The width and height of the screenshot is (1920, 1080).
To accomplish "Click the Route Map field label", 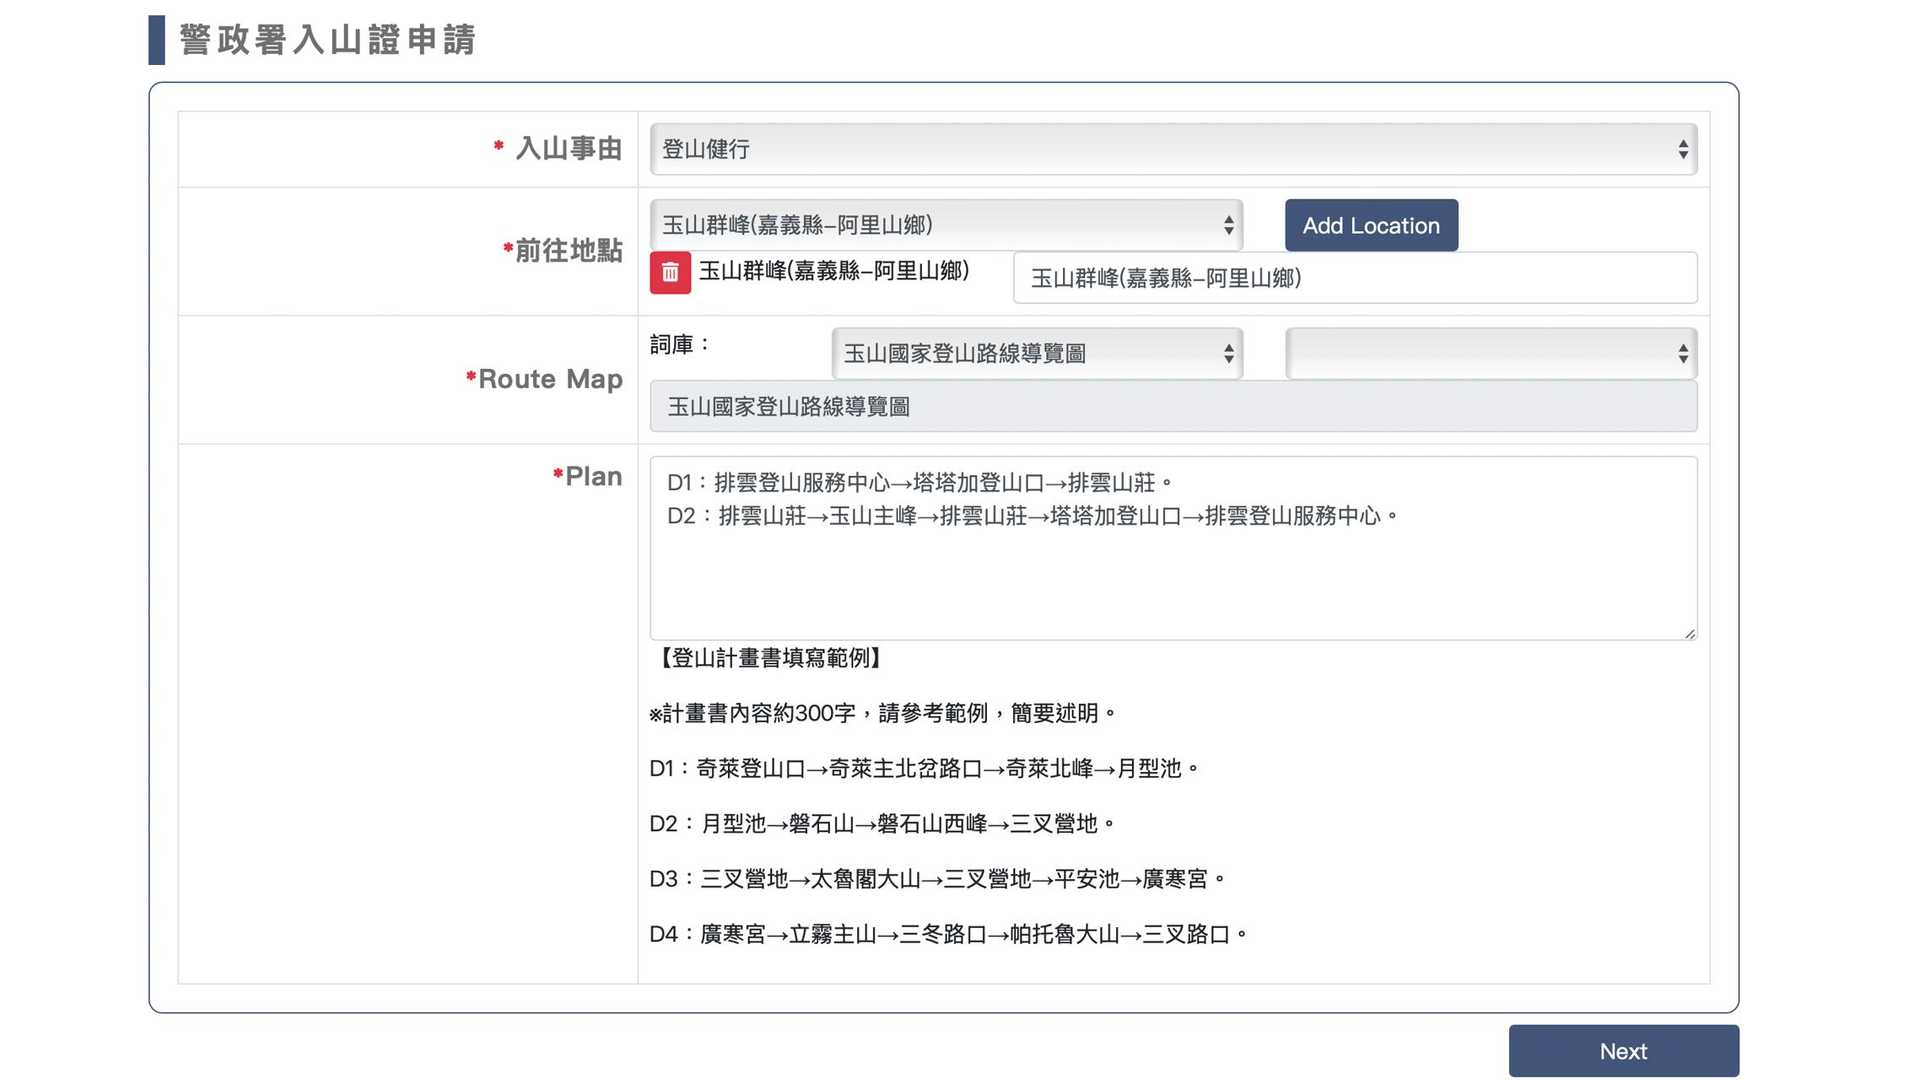I will pyautogui.click(x=549, y=379).
